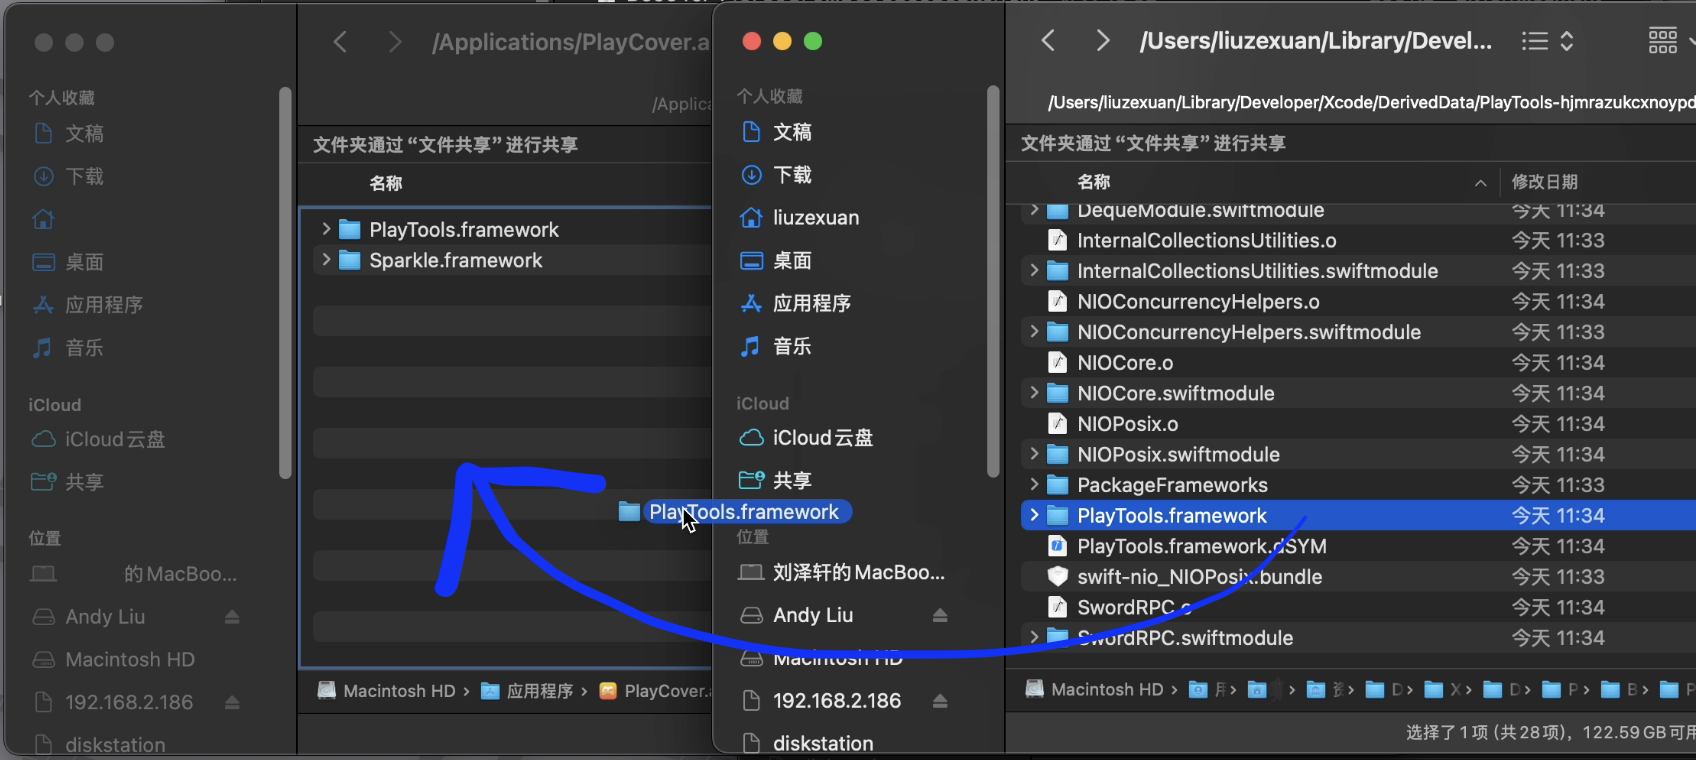Select Andy Liu volume in front sidebar

point(813,615)
